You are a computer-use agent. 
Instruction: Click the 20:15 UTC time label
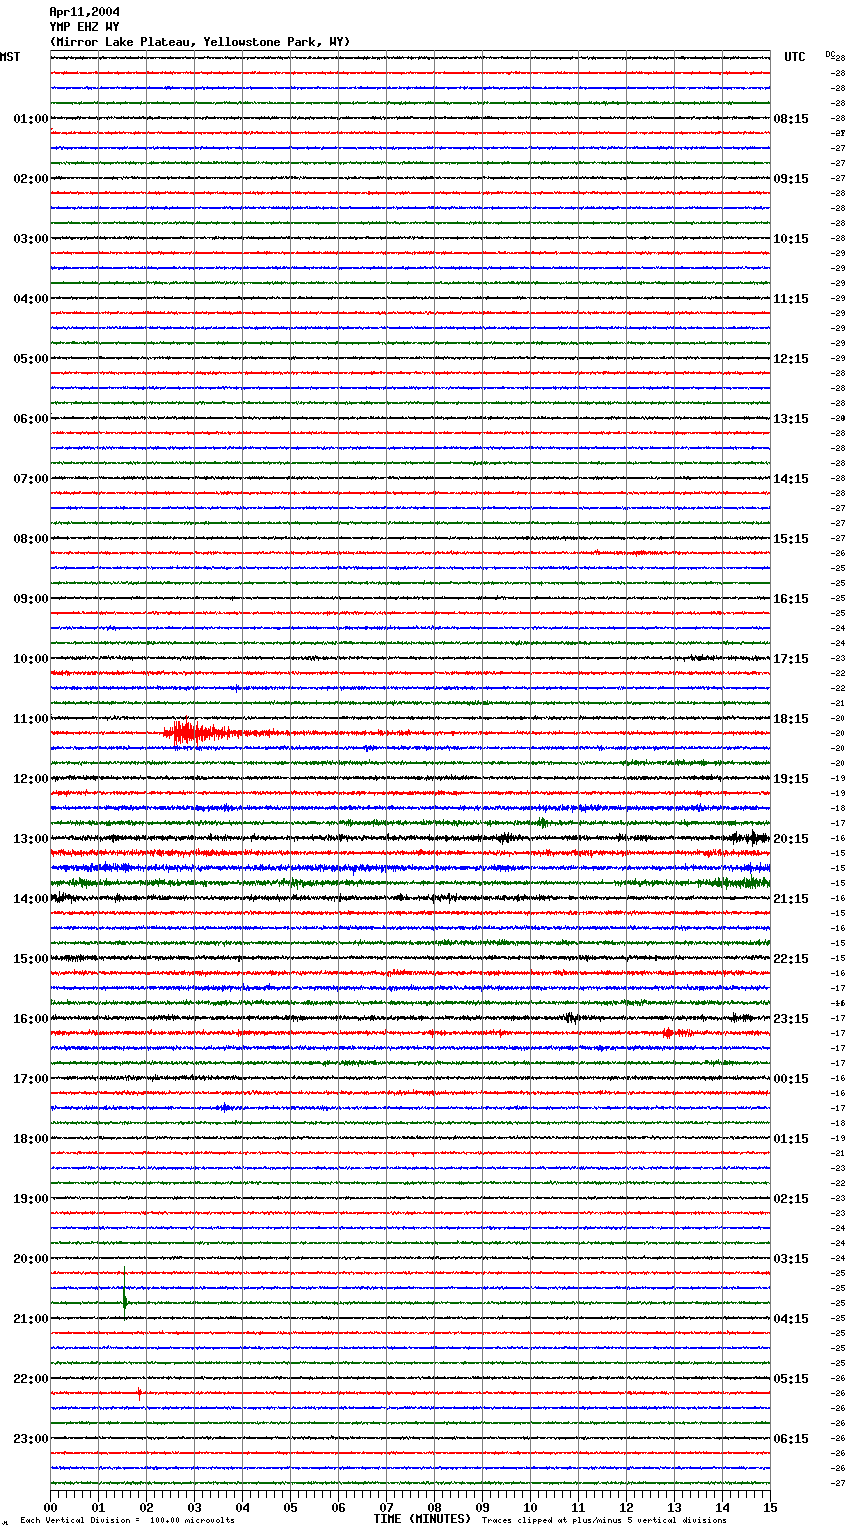point(791,839)
